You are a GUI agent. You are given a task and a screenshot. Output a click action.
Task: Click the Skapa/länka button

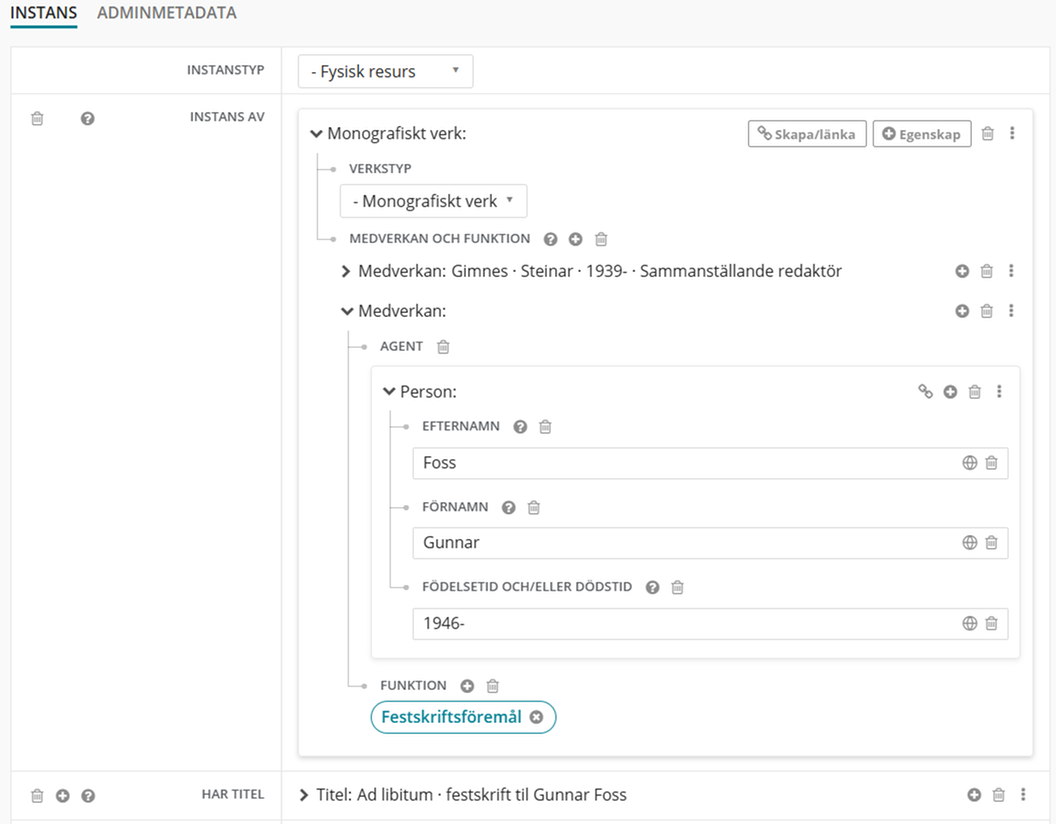coord(807,134)
